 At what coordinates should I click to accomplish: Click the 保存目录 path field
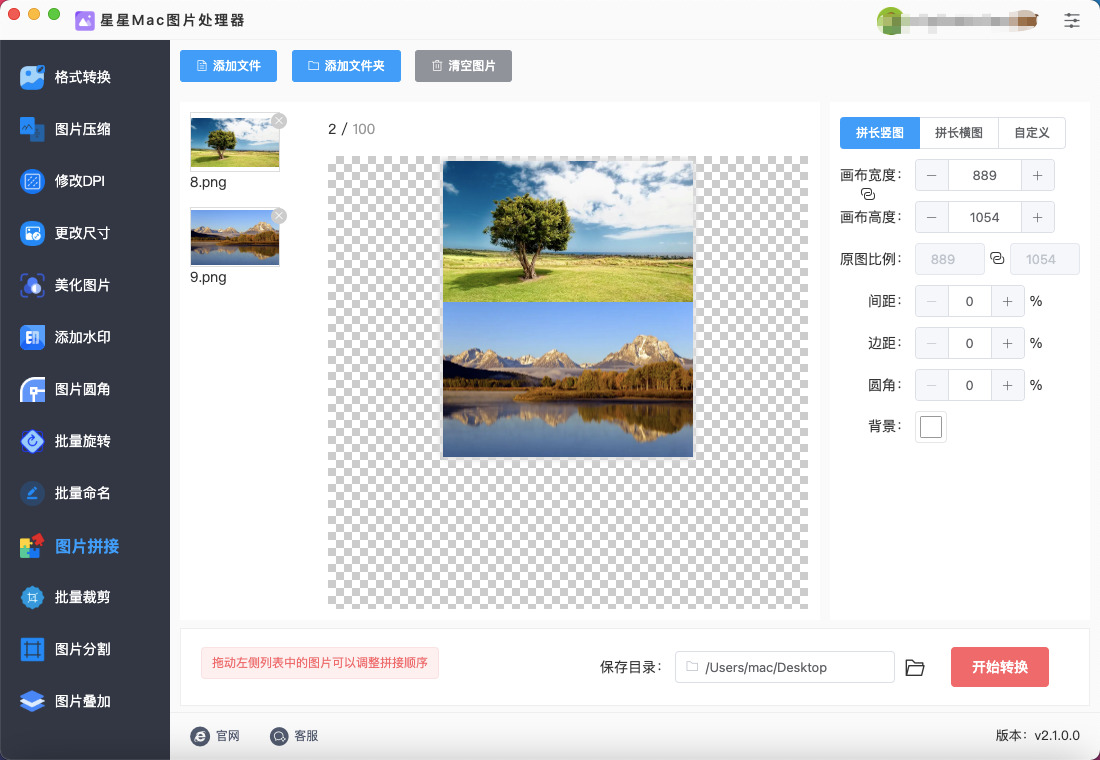[784, 667]
